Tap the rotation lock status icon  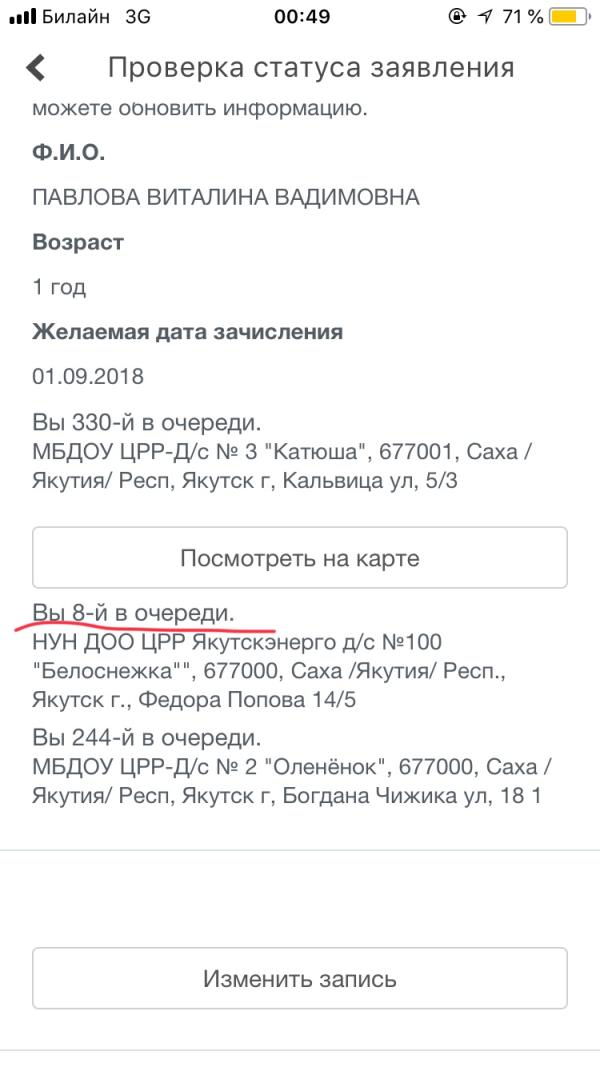(x=458, y=17)
